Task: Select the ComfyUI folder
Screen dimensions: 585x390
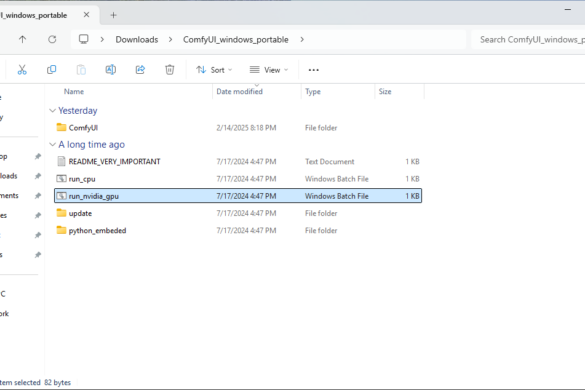Action: point(238,128)
